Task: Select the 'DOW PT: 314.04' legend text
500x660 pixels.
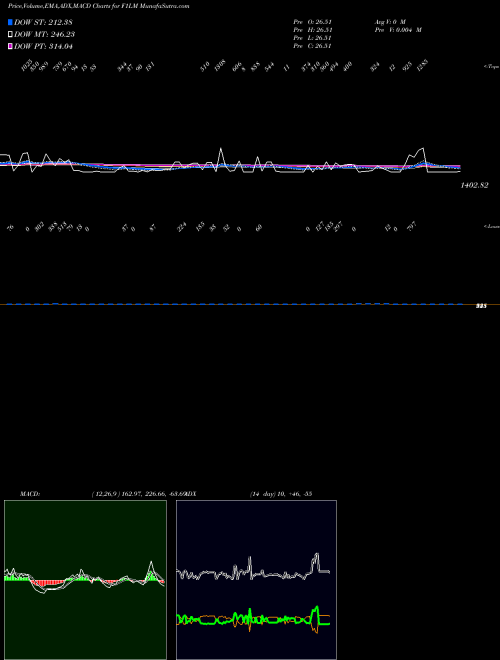Action: pos(43,47)
